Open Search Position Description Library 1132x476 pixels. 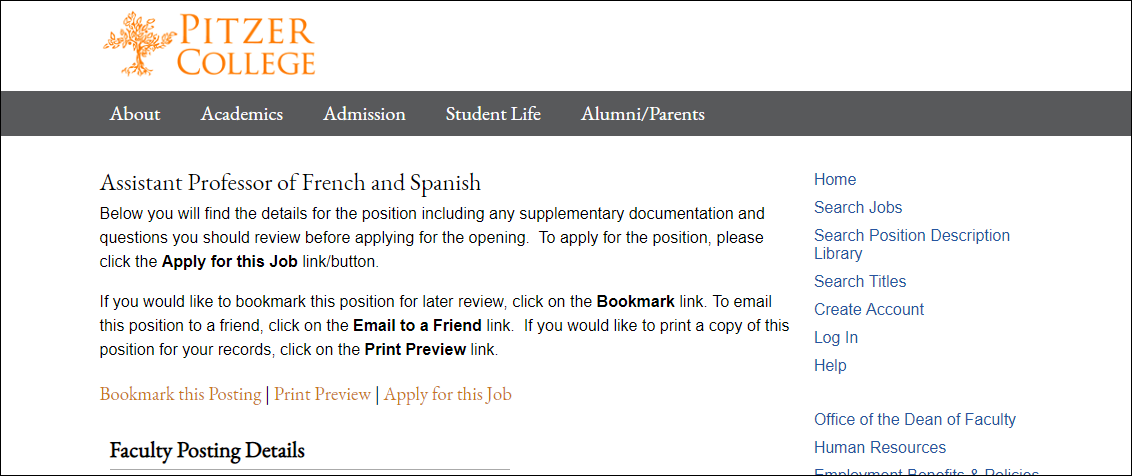click(x=912, y=244)
